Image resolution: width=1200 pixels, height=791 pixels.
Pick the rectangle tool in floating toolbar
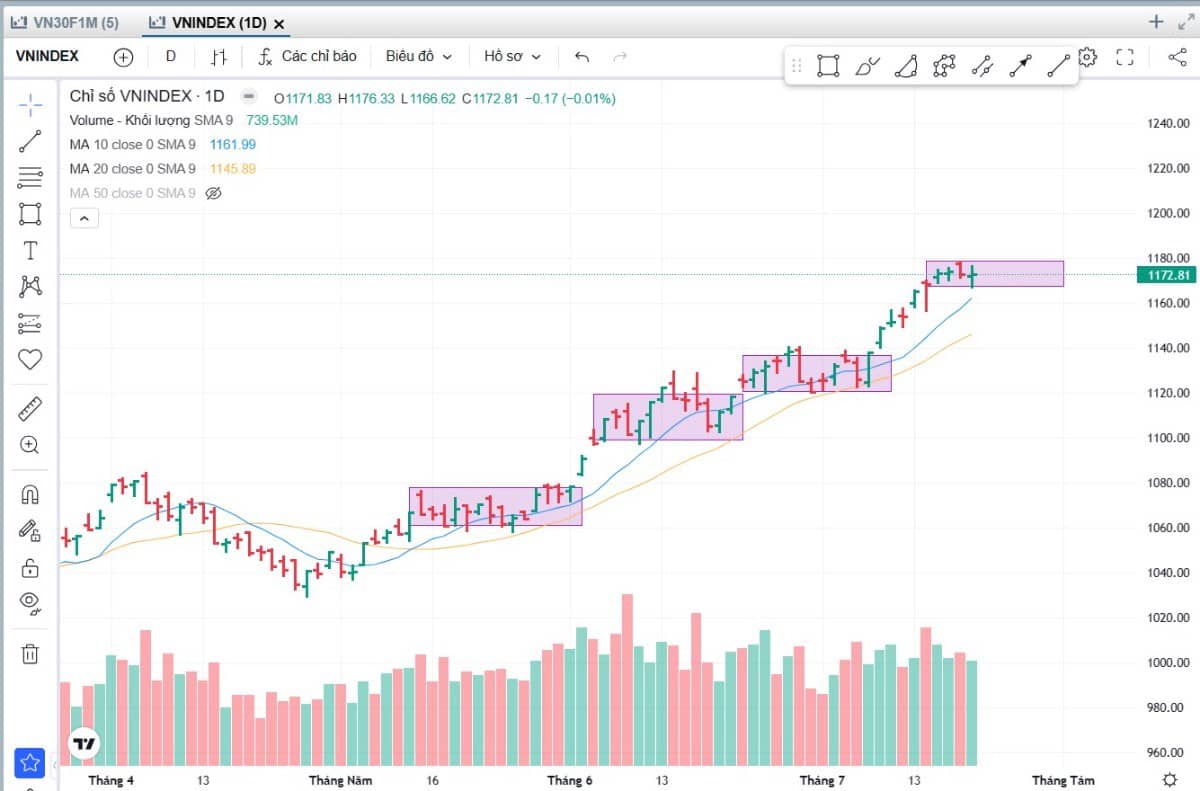(x=828, y=67)
